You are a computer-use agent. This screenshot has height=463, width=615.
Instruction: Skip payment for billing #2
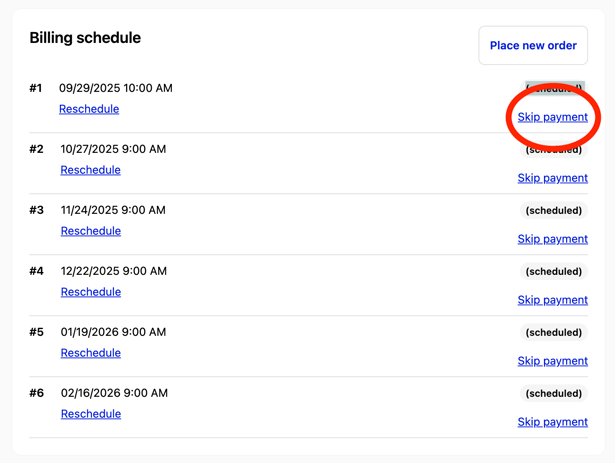pos(552,178)
